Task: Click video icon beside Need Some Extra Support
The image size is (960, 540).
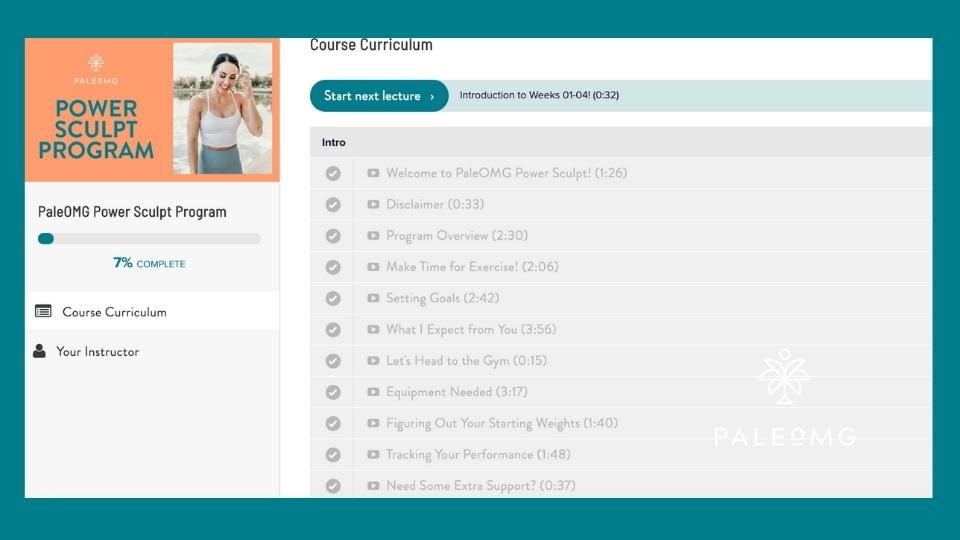Action: 373,486
